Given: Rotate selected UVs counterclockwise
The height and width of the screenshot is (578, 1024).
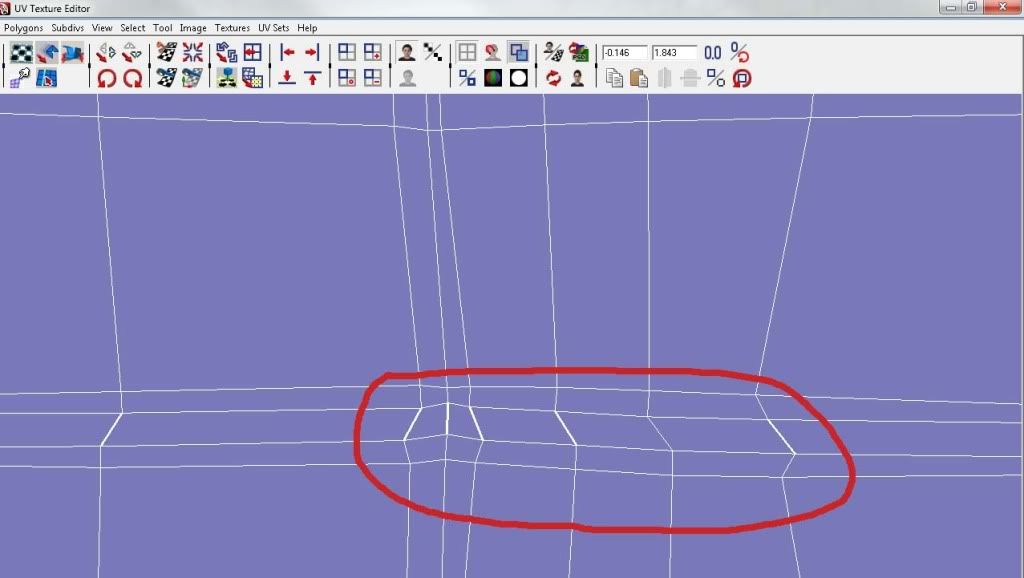Looking at the screenshot, I should (x=106, y=78).
